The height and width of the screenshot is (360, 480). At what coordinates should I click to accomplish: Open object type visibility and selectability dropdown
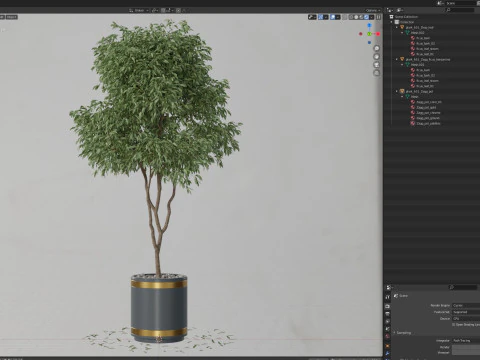[x=312, y=17]
